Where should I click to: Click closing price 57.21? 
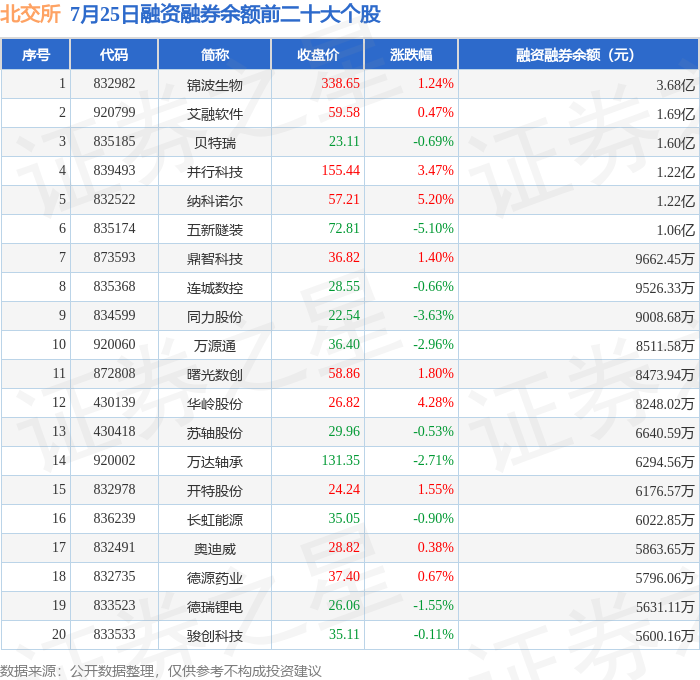click(x=344, y=200)
